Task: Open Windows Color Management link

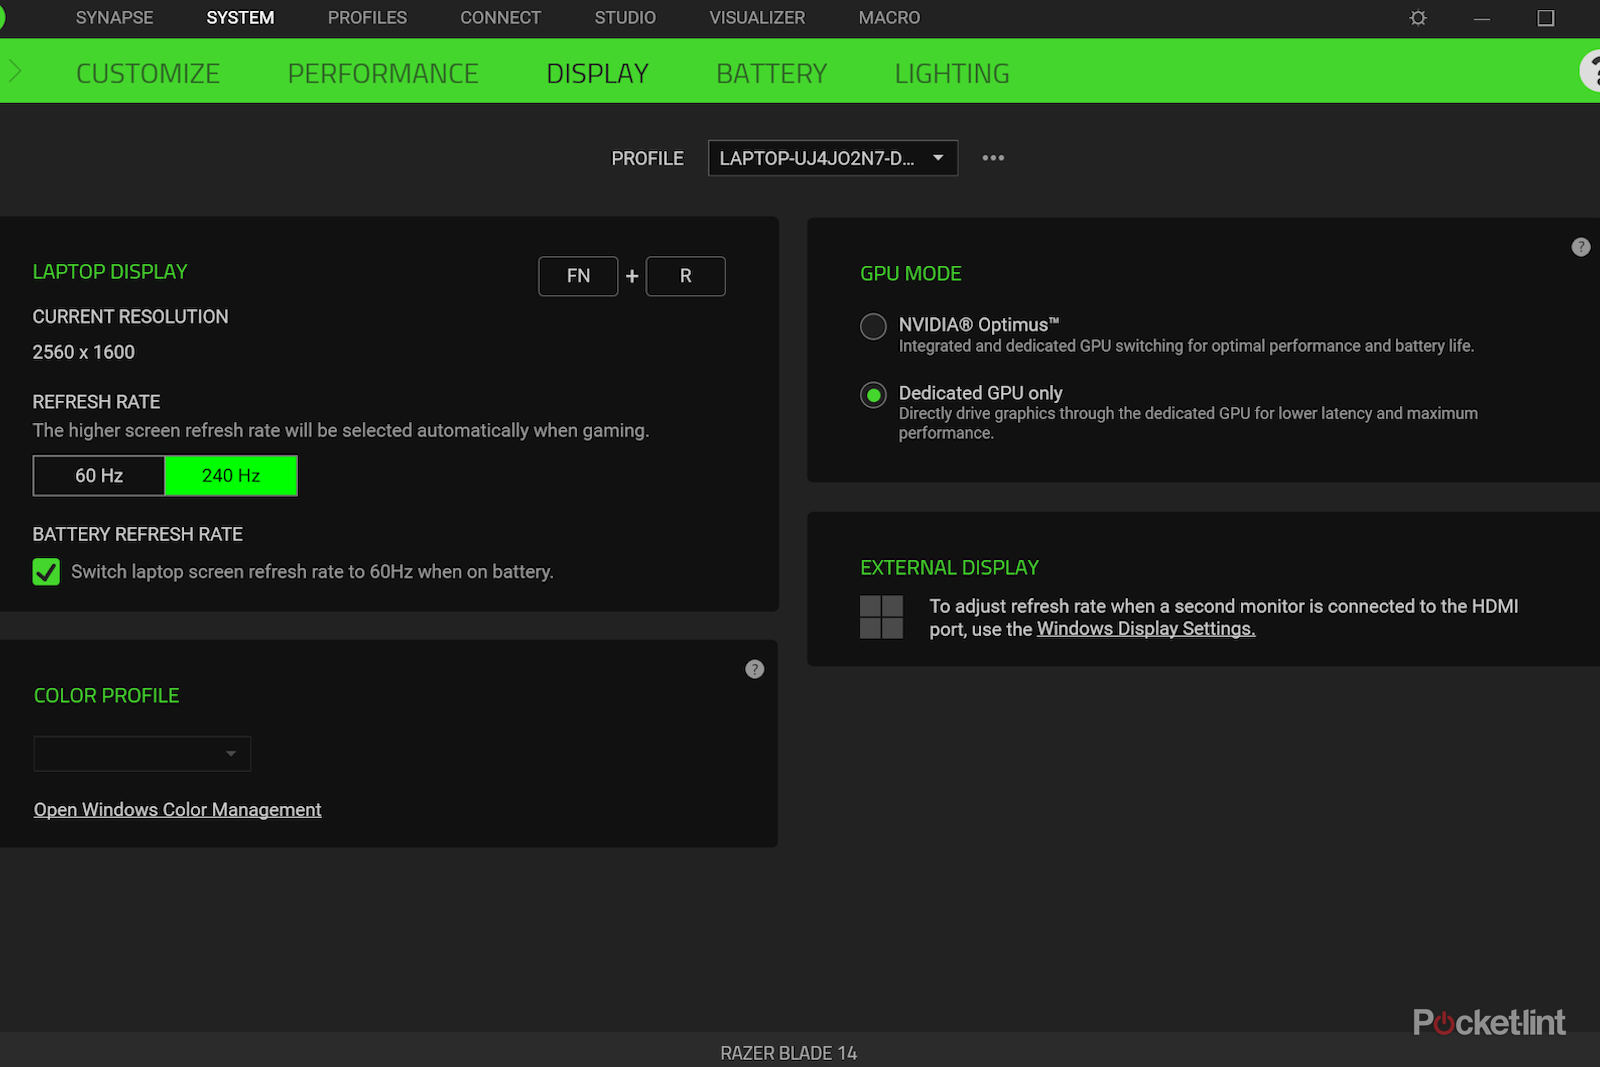Action: click(177, 810)
